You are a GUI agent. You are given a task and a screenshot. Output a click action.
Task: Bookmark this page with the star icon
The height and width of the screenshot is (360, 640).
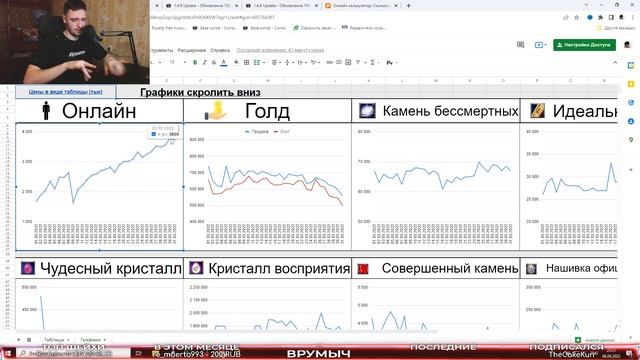[576, 18]
